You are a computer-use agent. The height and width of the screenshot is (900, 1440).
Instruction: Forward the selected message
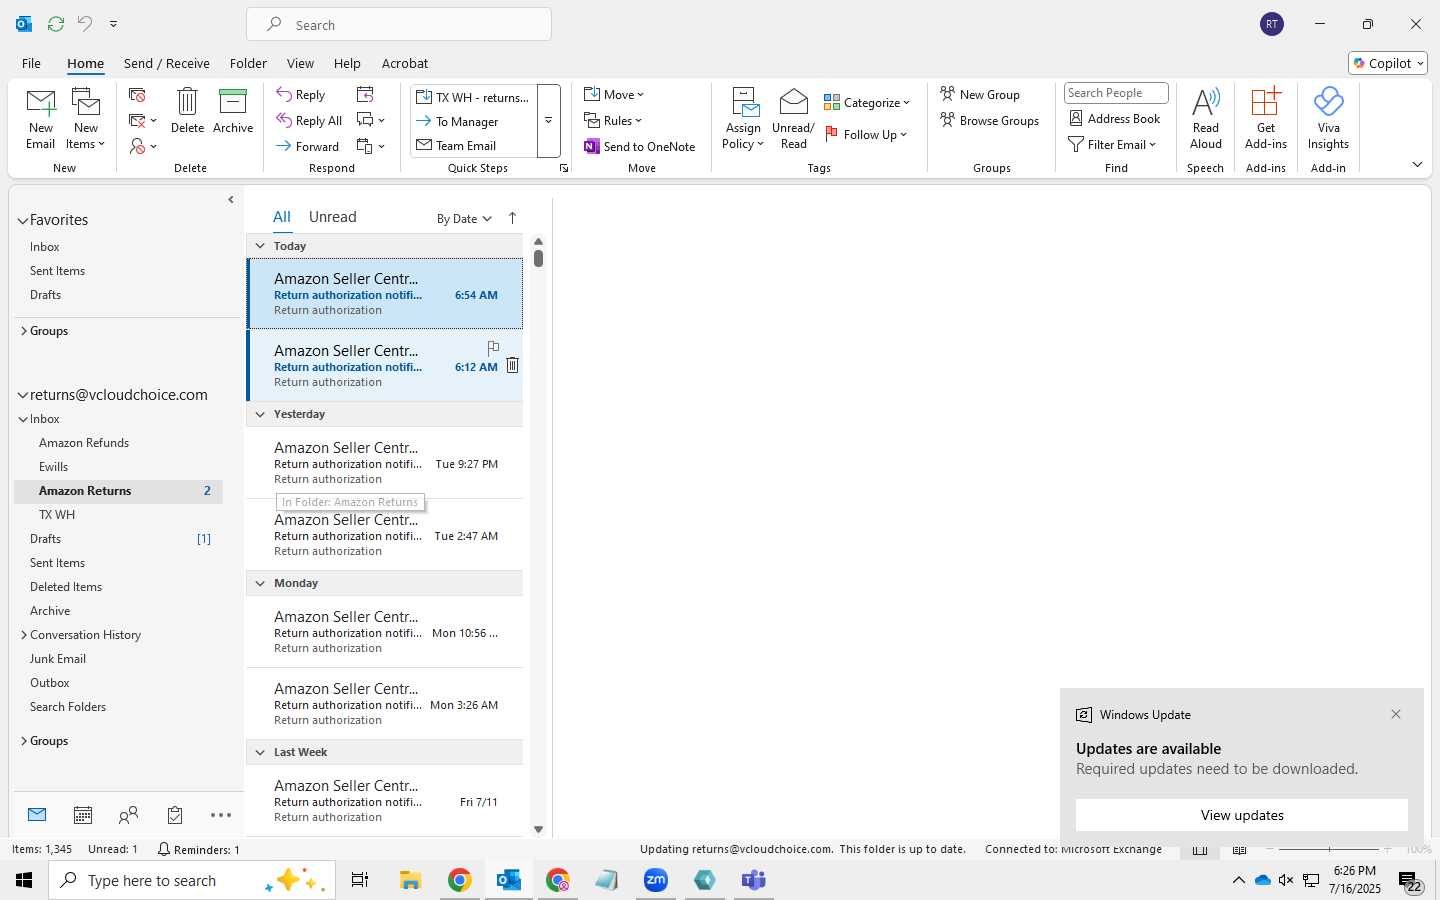point(308,147)
